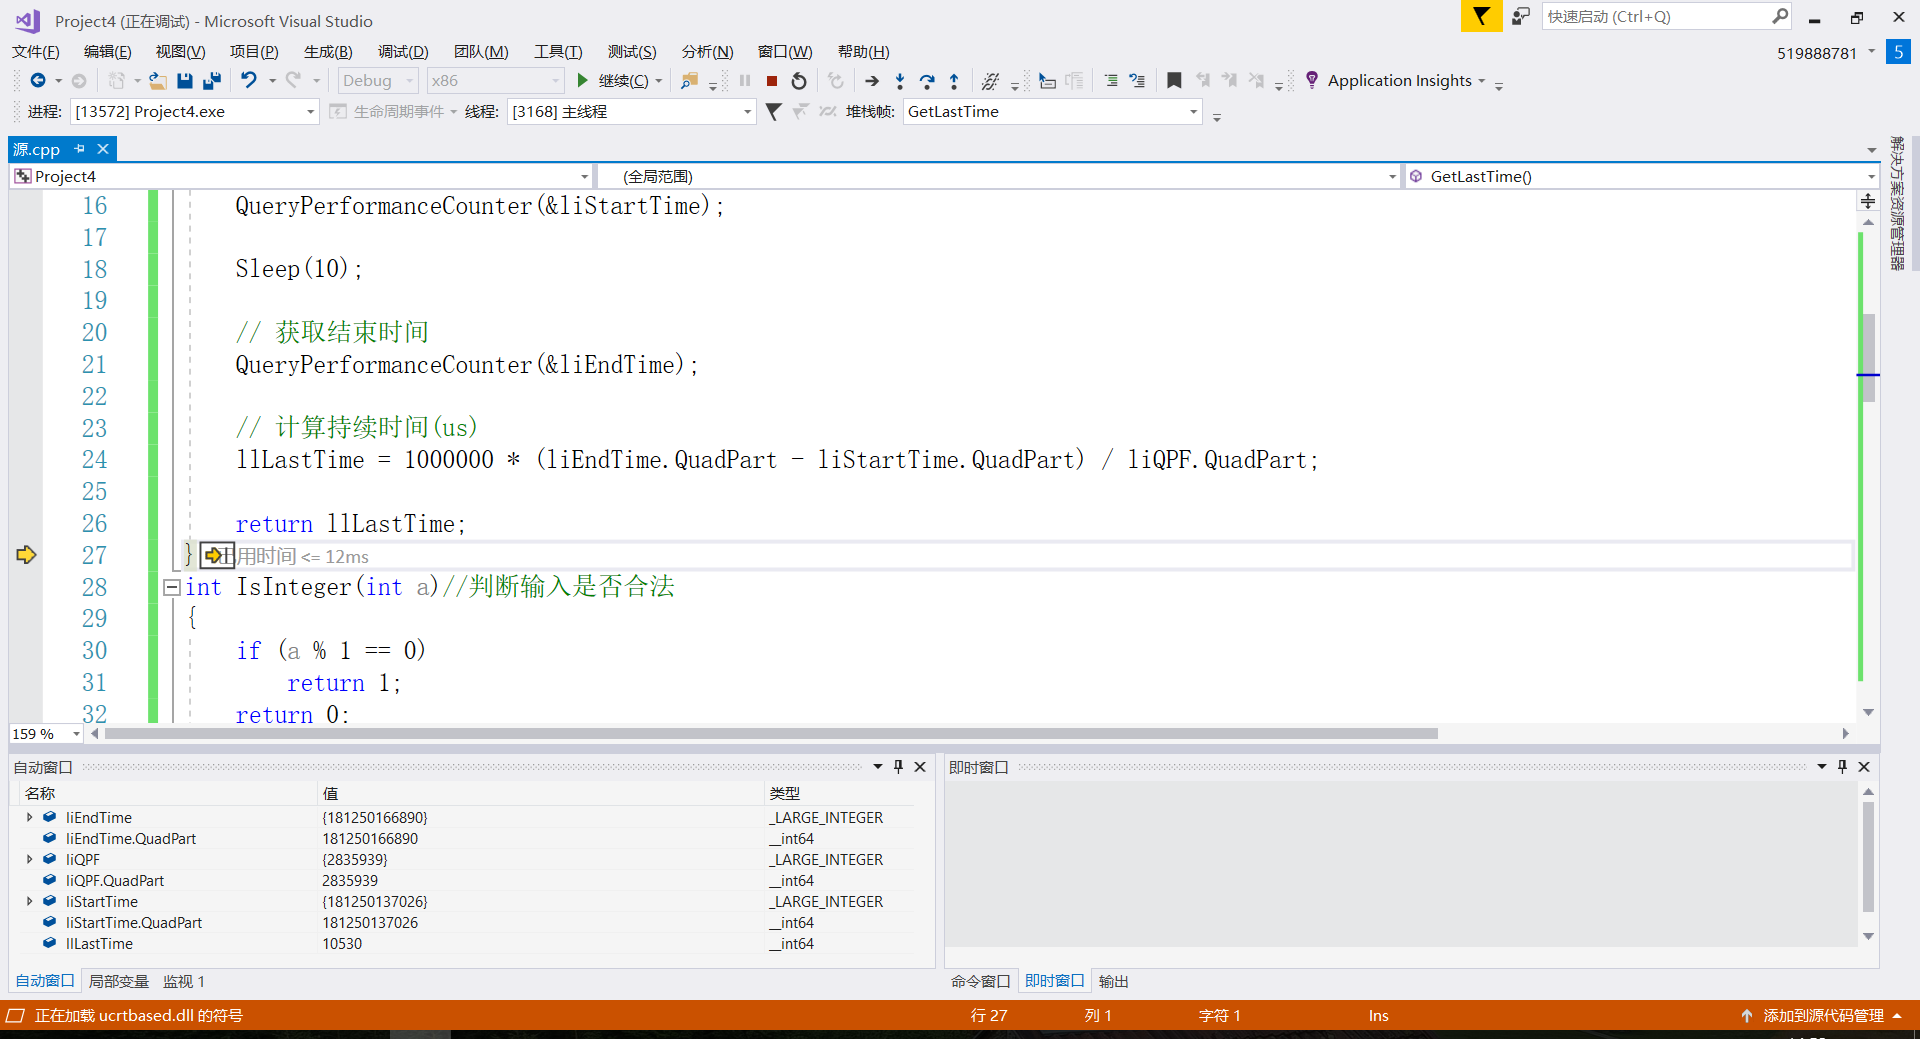Switch to the 命令窗口 tab

pos(980,981)
